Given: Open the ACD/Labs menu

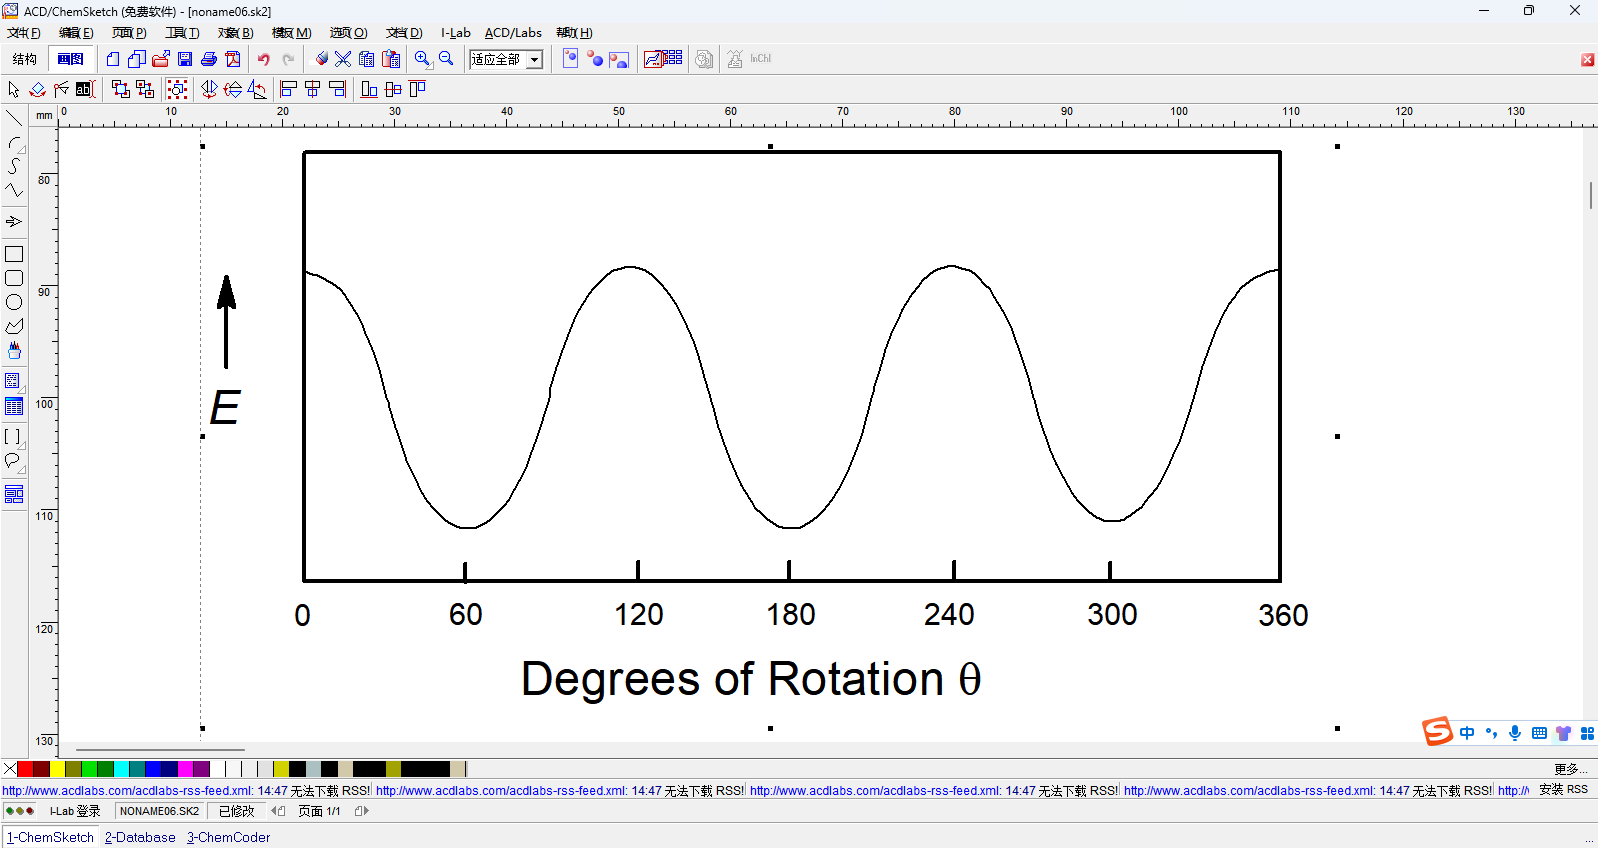Looking at the screenshot, I should point(513,33).
